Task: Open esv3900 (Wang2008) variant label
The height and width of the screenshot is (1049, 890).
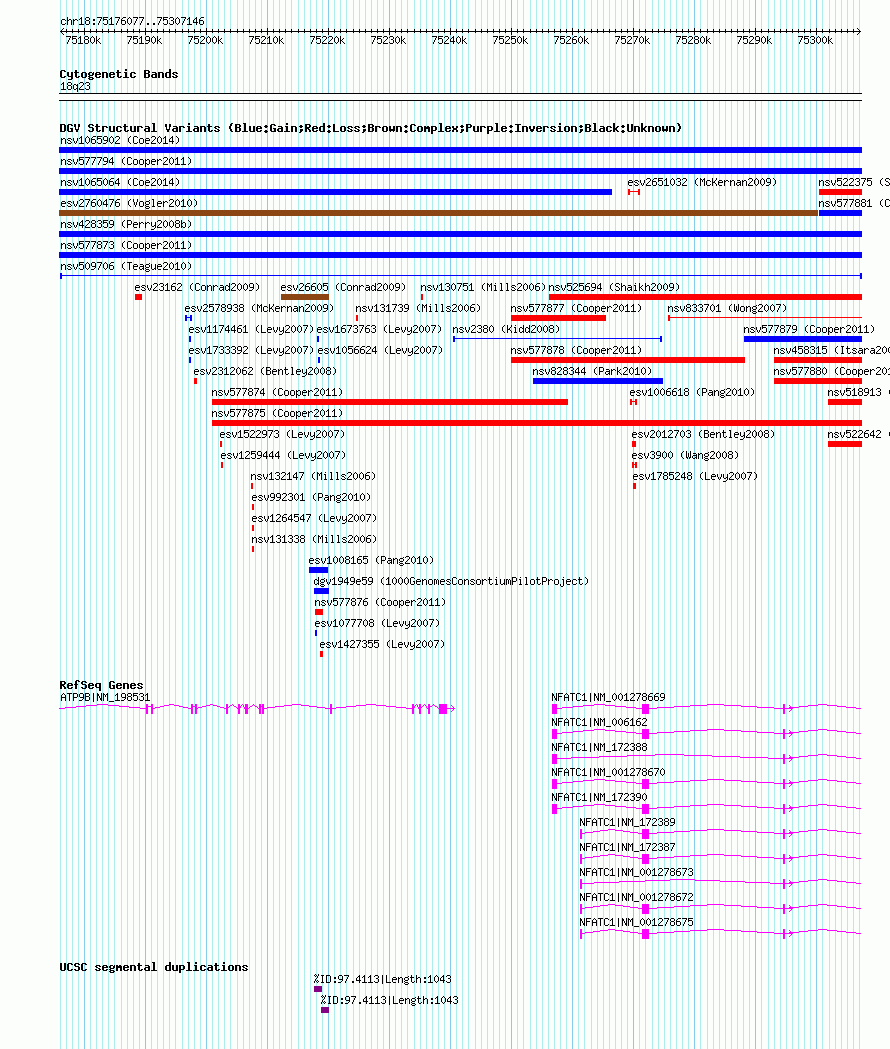Action: click(685, 456)
